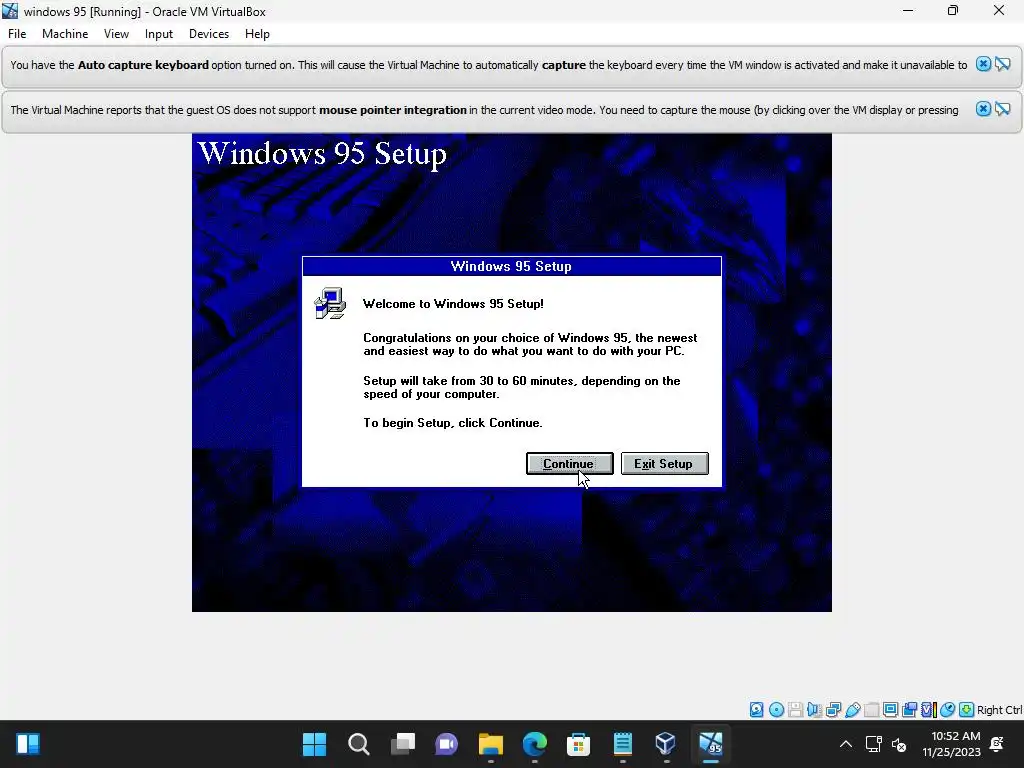Expand the hidden system tray icons

coord(846,744)
